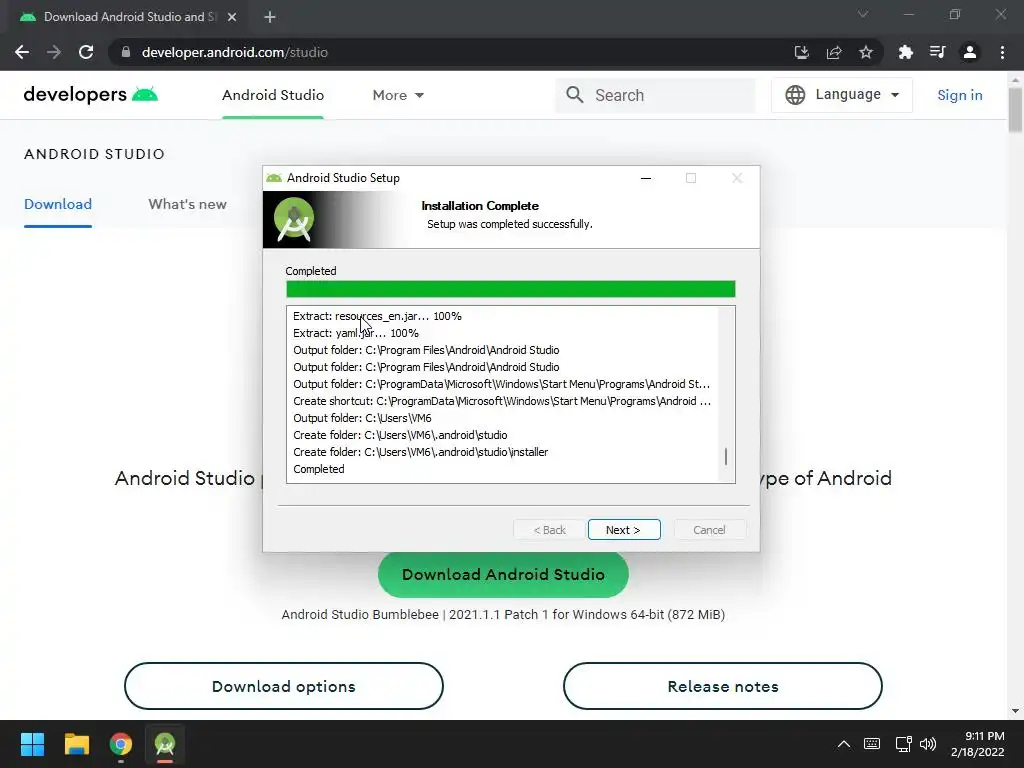Image resolution: width=1024 pixels, height=768 pixels.
Task: Select the Download tab
Action: pos(58,204)
